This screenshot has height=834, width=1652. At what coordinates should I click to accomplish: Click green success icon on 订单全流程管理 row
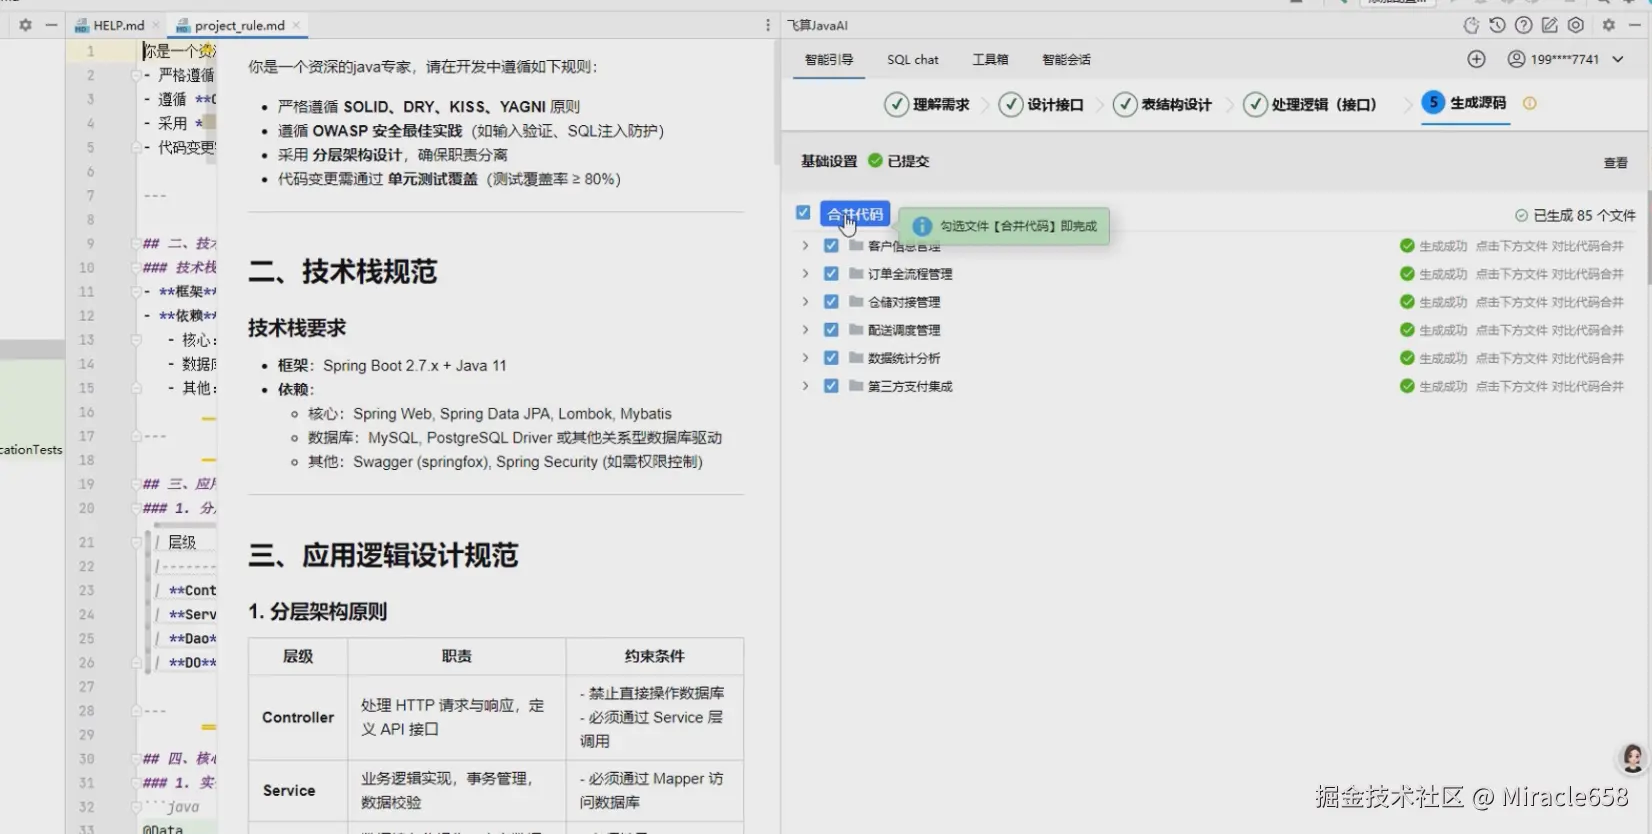(1407, 274)
